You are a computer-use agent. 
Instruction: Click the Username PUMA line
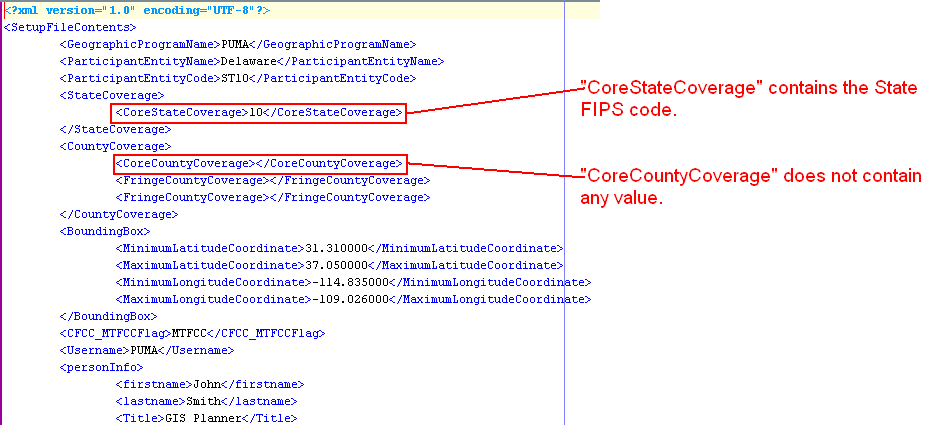point(147,350)
